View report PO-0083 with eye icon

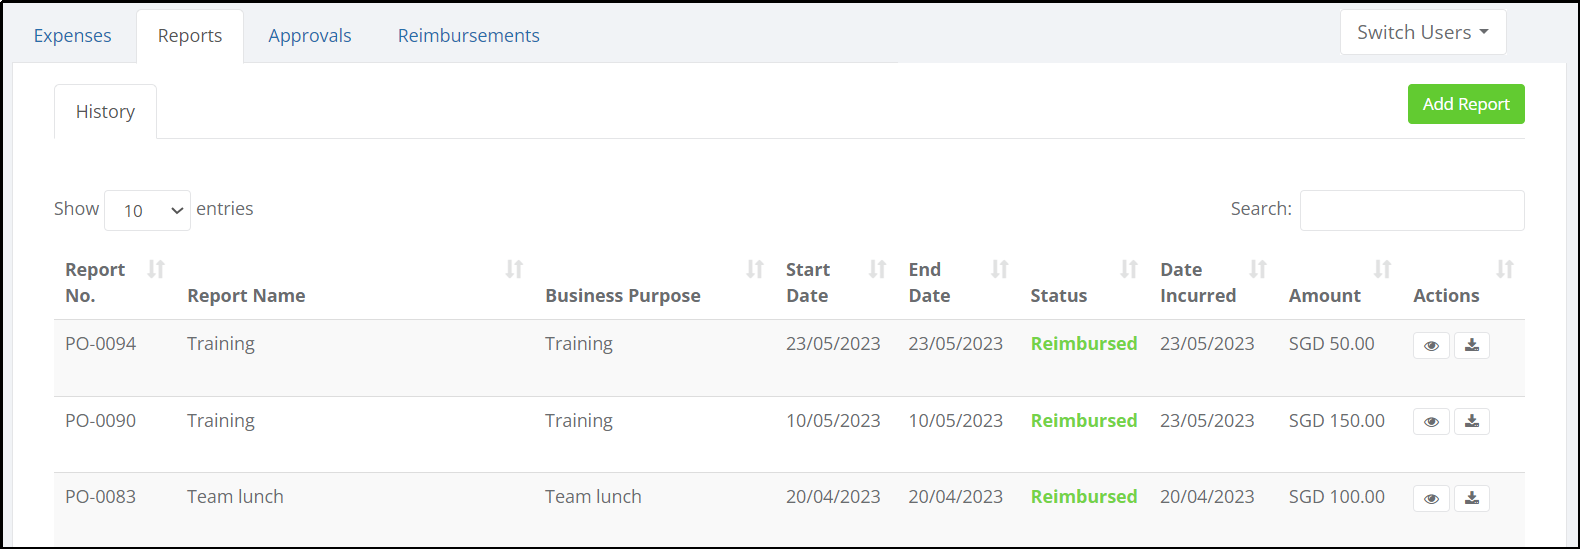pyautogui.click(x=1431, y=498)
